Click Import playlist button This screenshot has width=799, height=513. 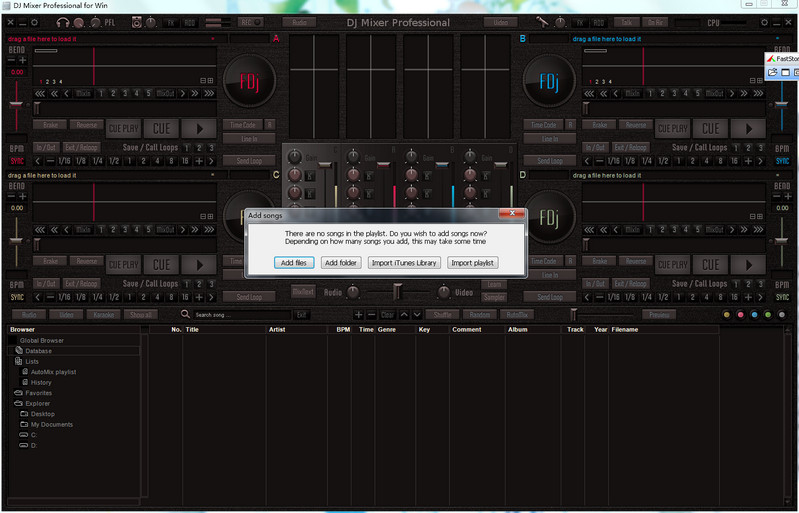pos(472,263)
